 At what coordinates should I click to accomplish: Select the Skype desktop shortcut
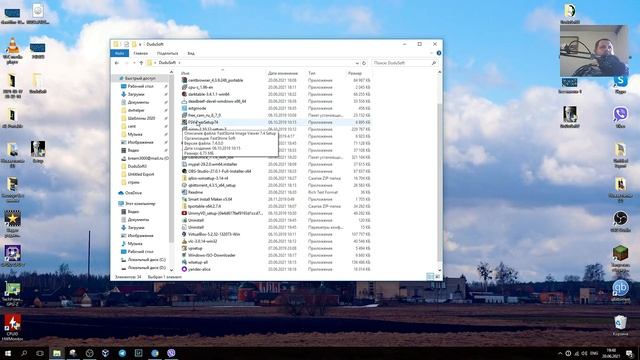620,84
